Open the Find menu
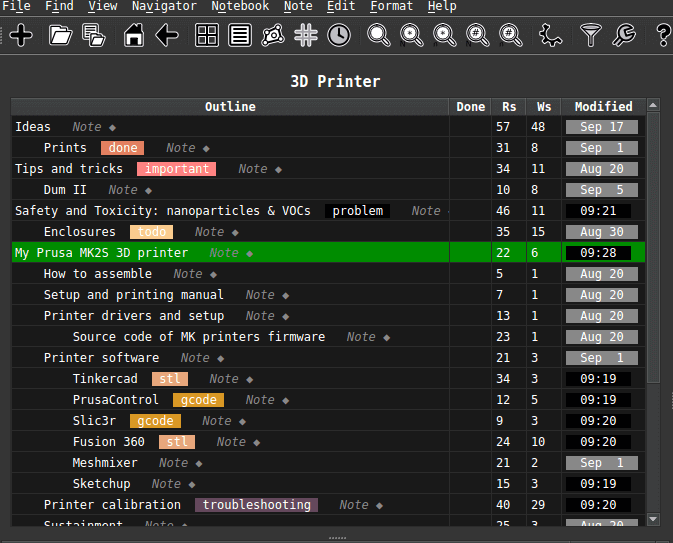The height and width of the screenshot is (543, 673). coord(59,6)
